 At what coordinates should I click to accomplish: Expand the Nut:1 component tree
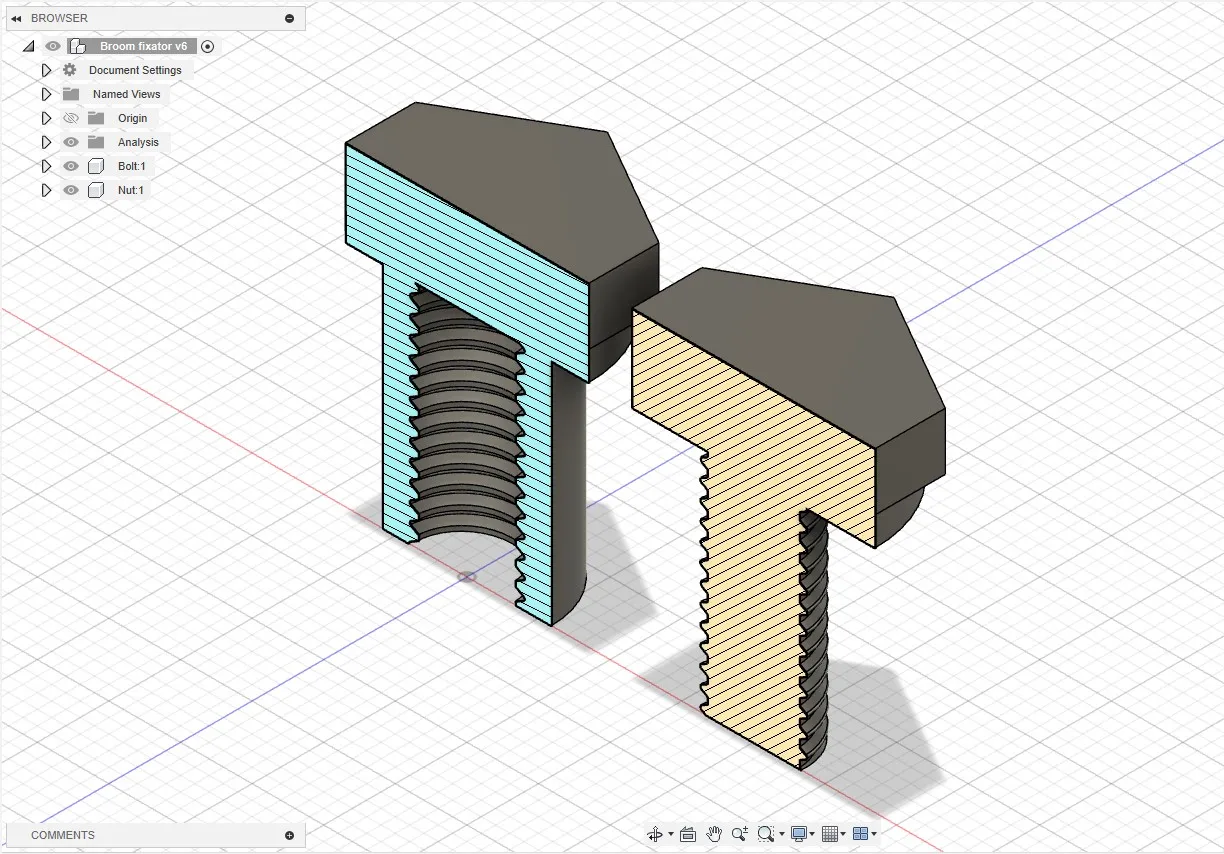click(x=46, y=190)
